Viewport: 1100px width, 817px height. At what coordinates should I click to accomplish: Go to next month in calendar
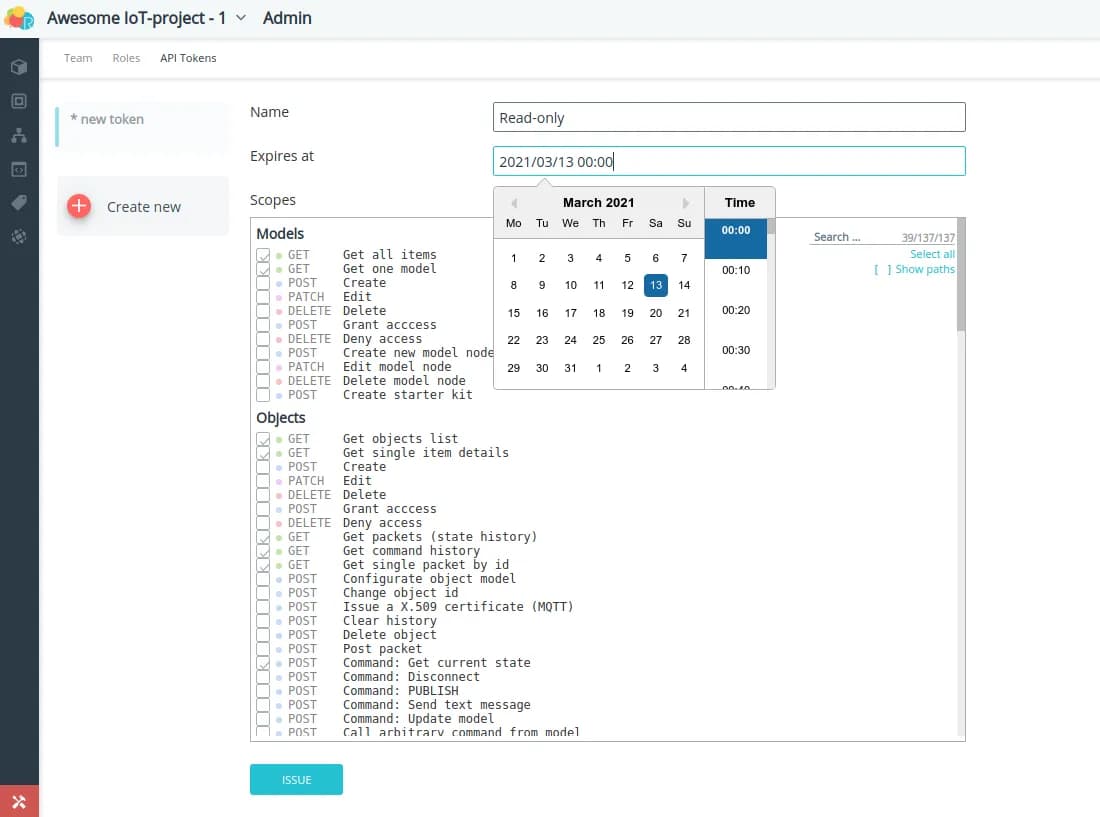pos(686,203)
